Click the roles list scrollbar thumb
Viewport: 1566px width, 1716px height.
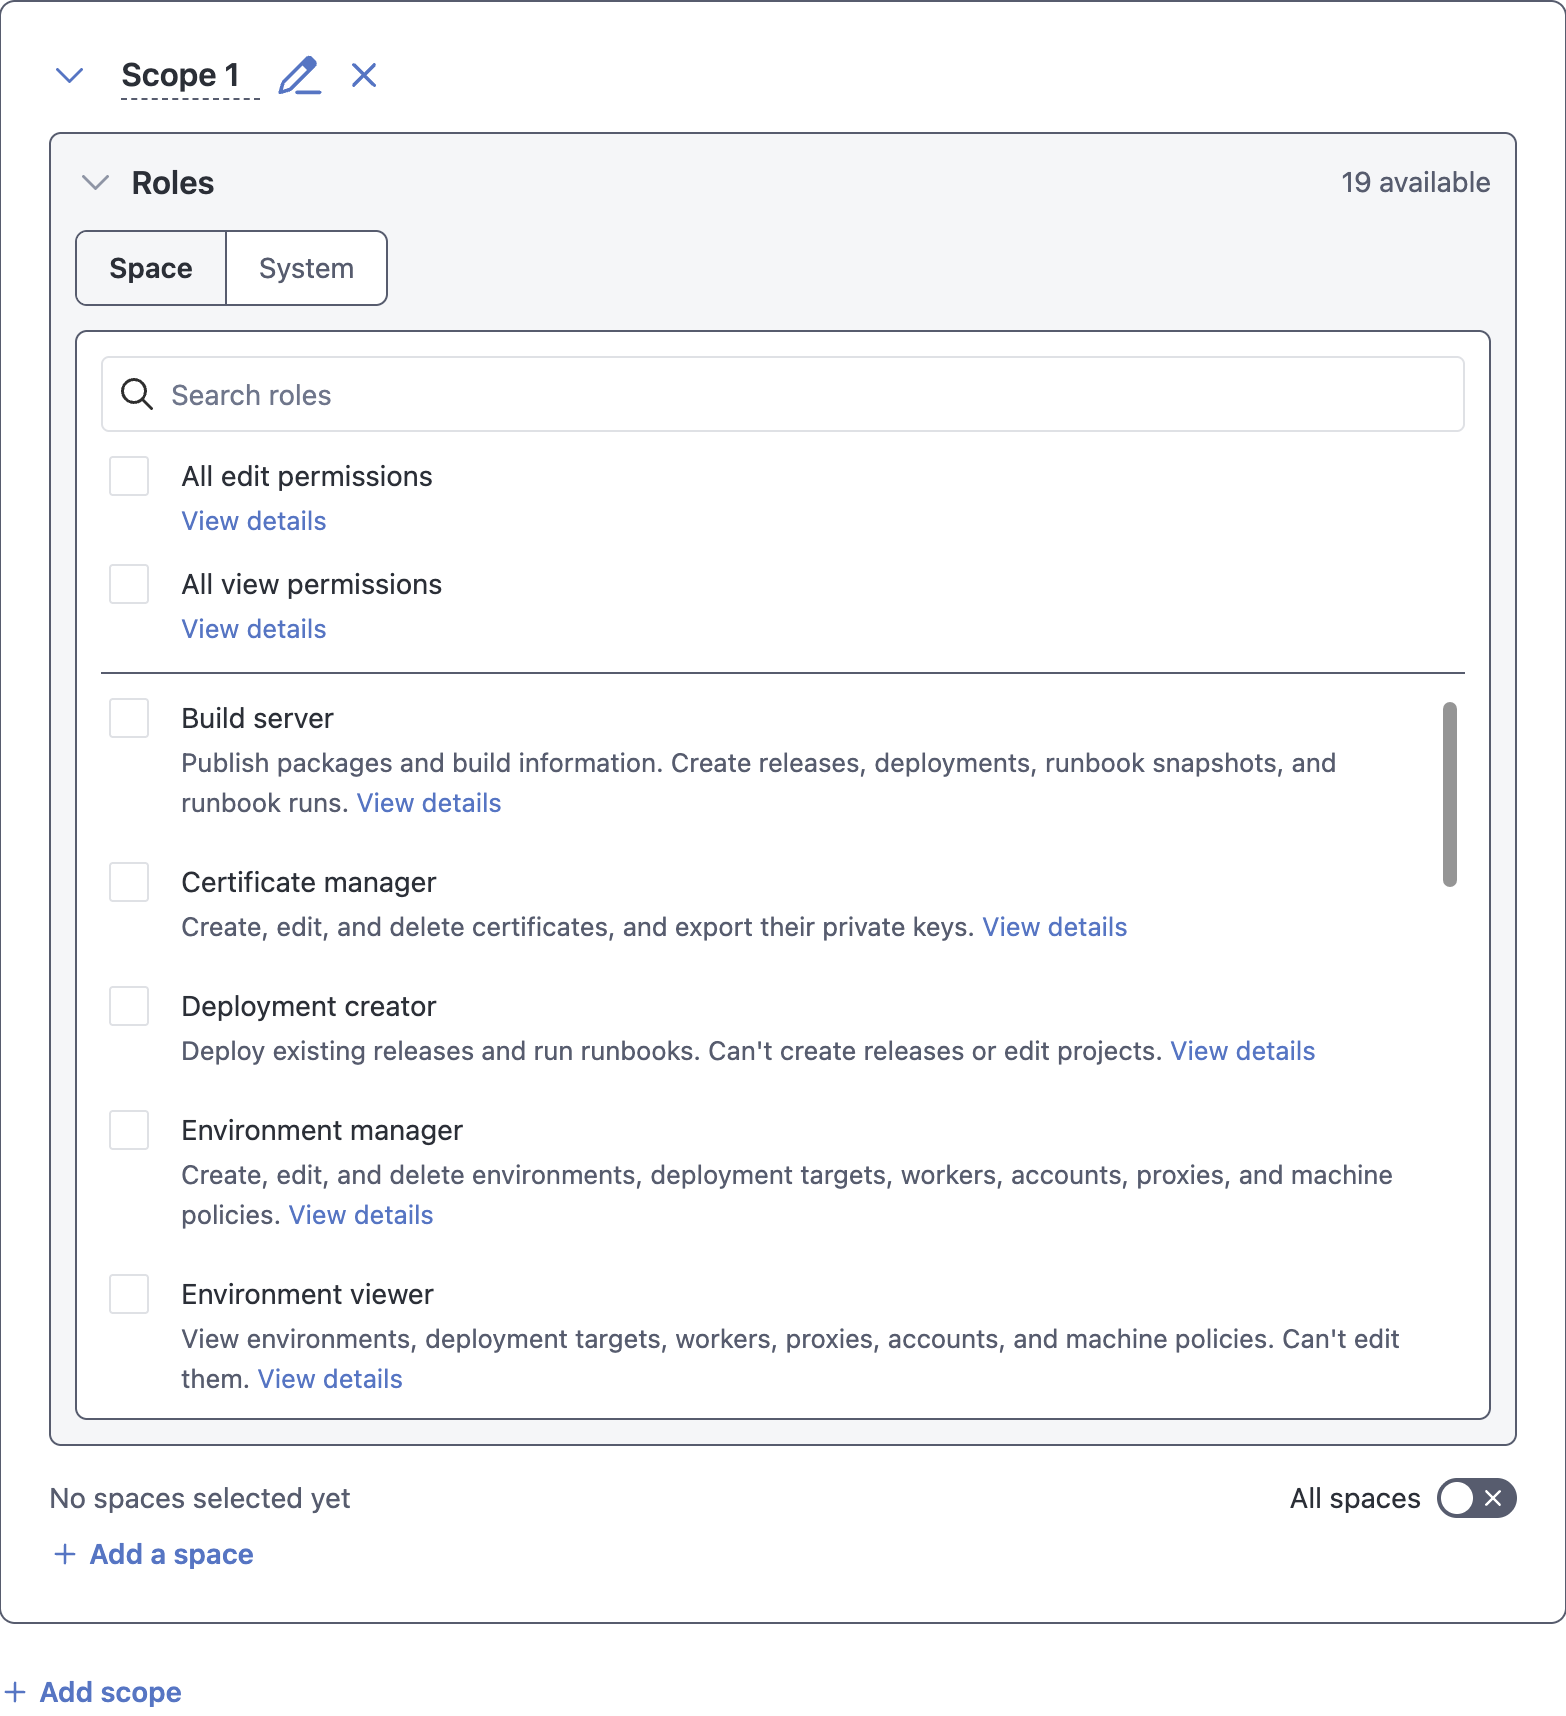click(x=1450, y=794)
